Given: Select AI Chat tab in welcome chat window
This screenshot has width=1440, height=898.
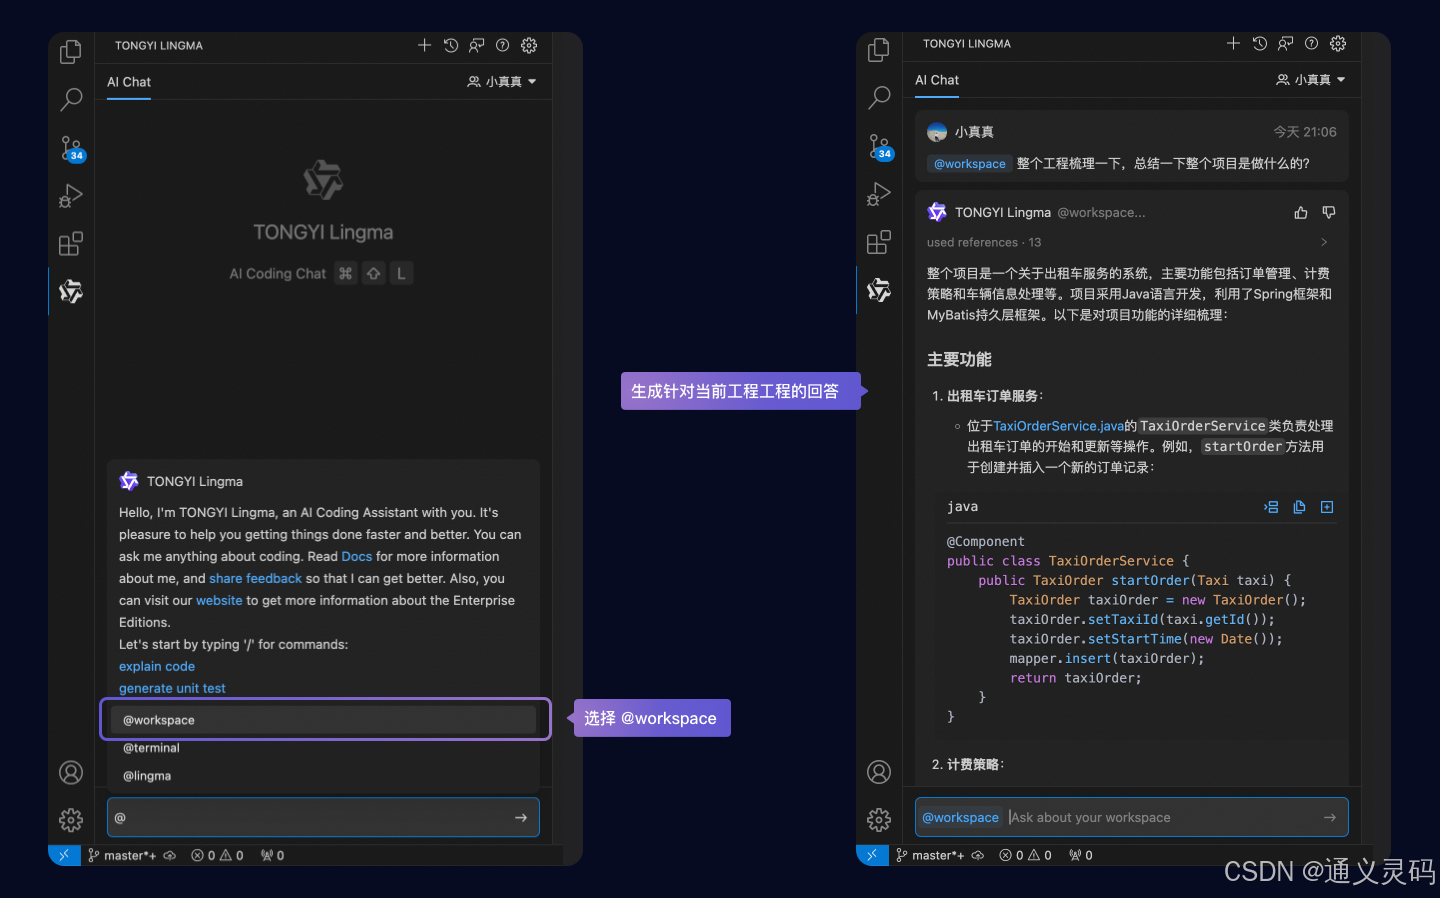Looking at the screenshot, I should pyautogui.click(x=129, y=82).
